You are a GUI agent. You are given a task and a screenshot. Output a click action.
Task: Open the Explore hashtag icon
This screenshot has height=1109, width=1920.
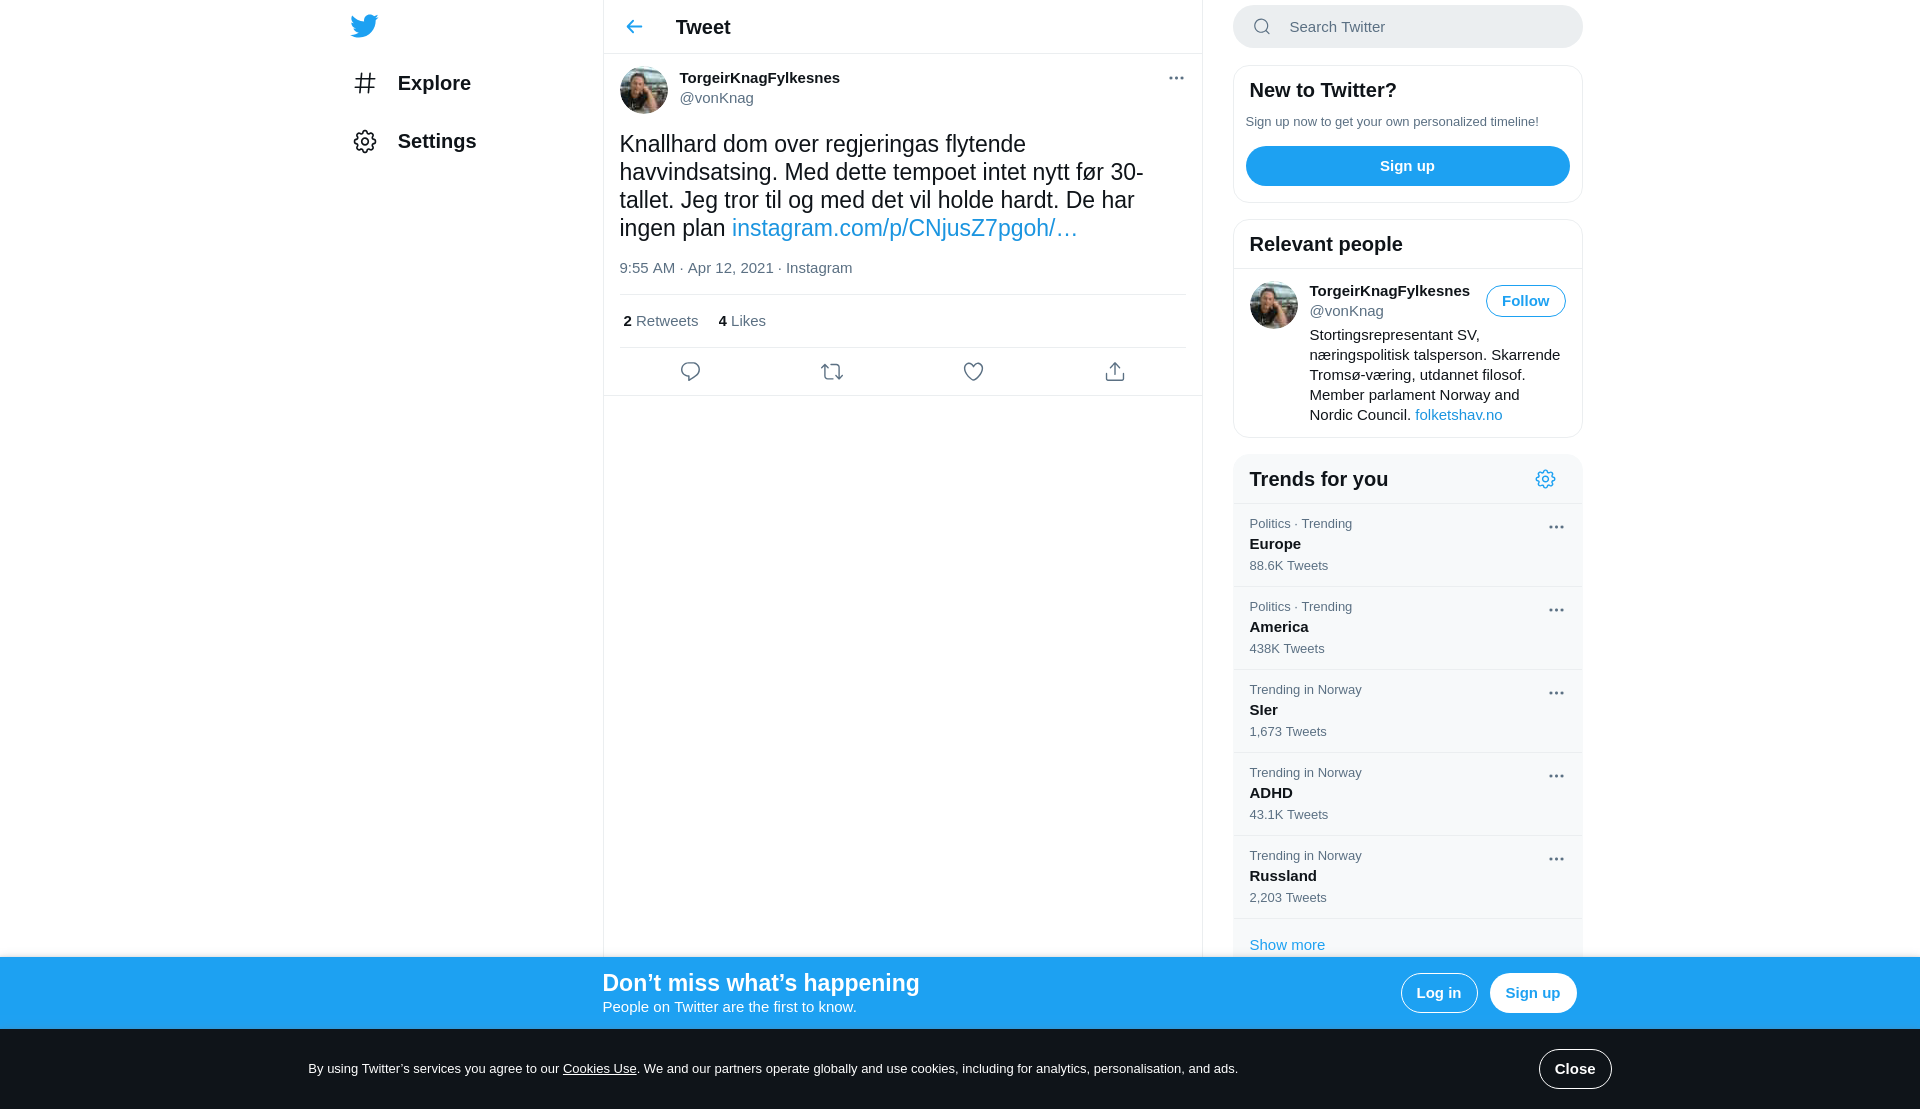365,83
